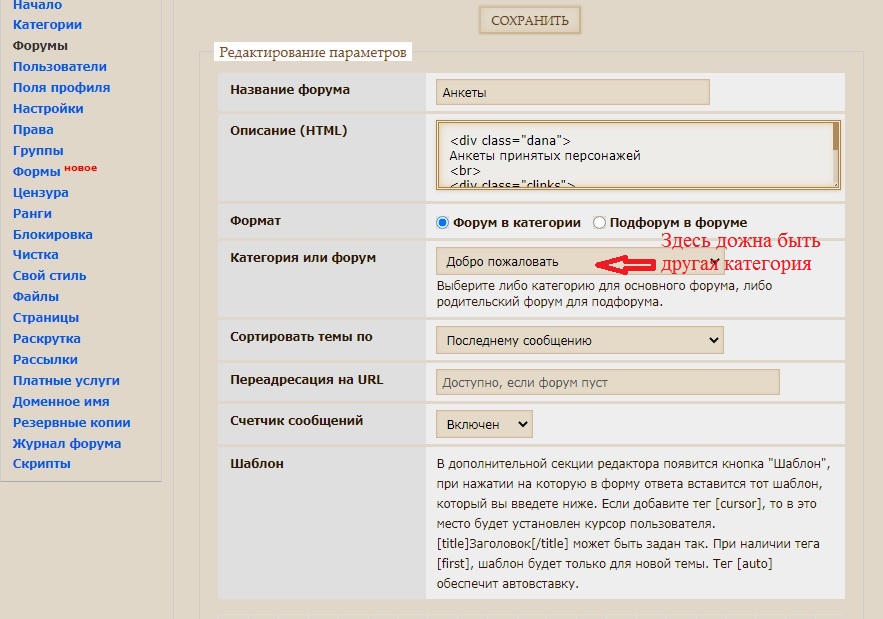Click the Счетчик сообщений label
The image size is (883, 619).
[x=296, y=421]
